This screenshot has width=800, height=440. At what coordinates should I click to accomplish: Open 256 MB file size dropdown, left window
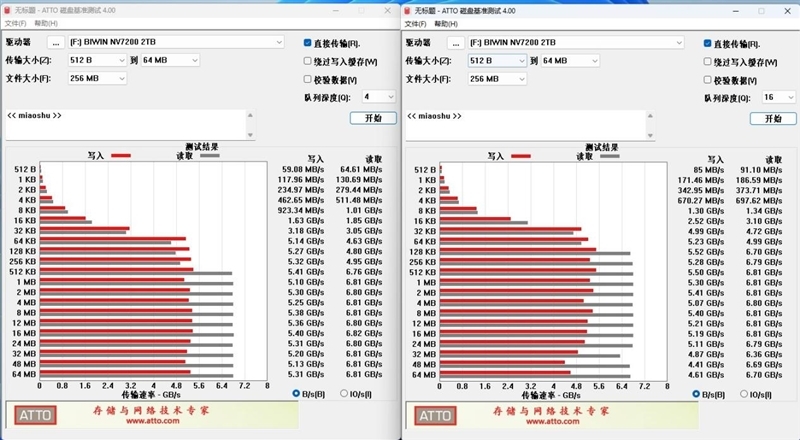coord(97,78)
